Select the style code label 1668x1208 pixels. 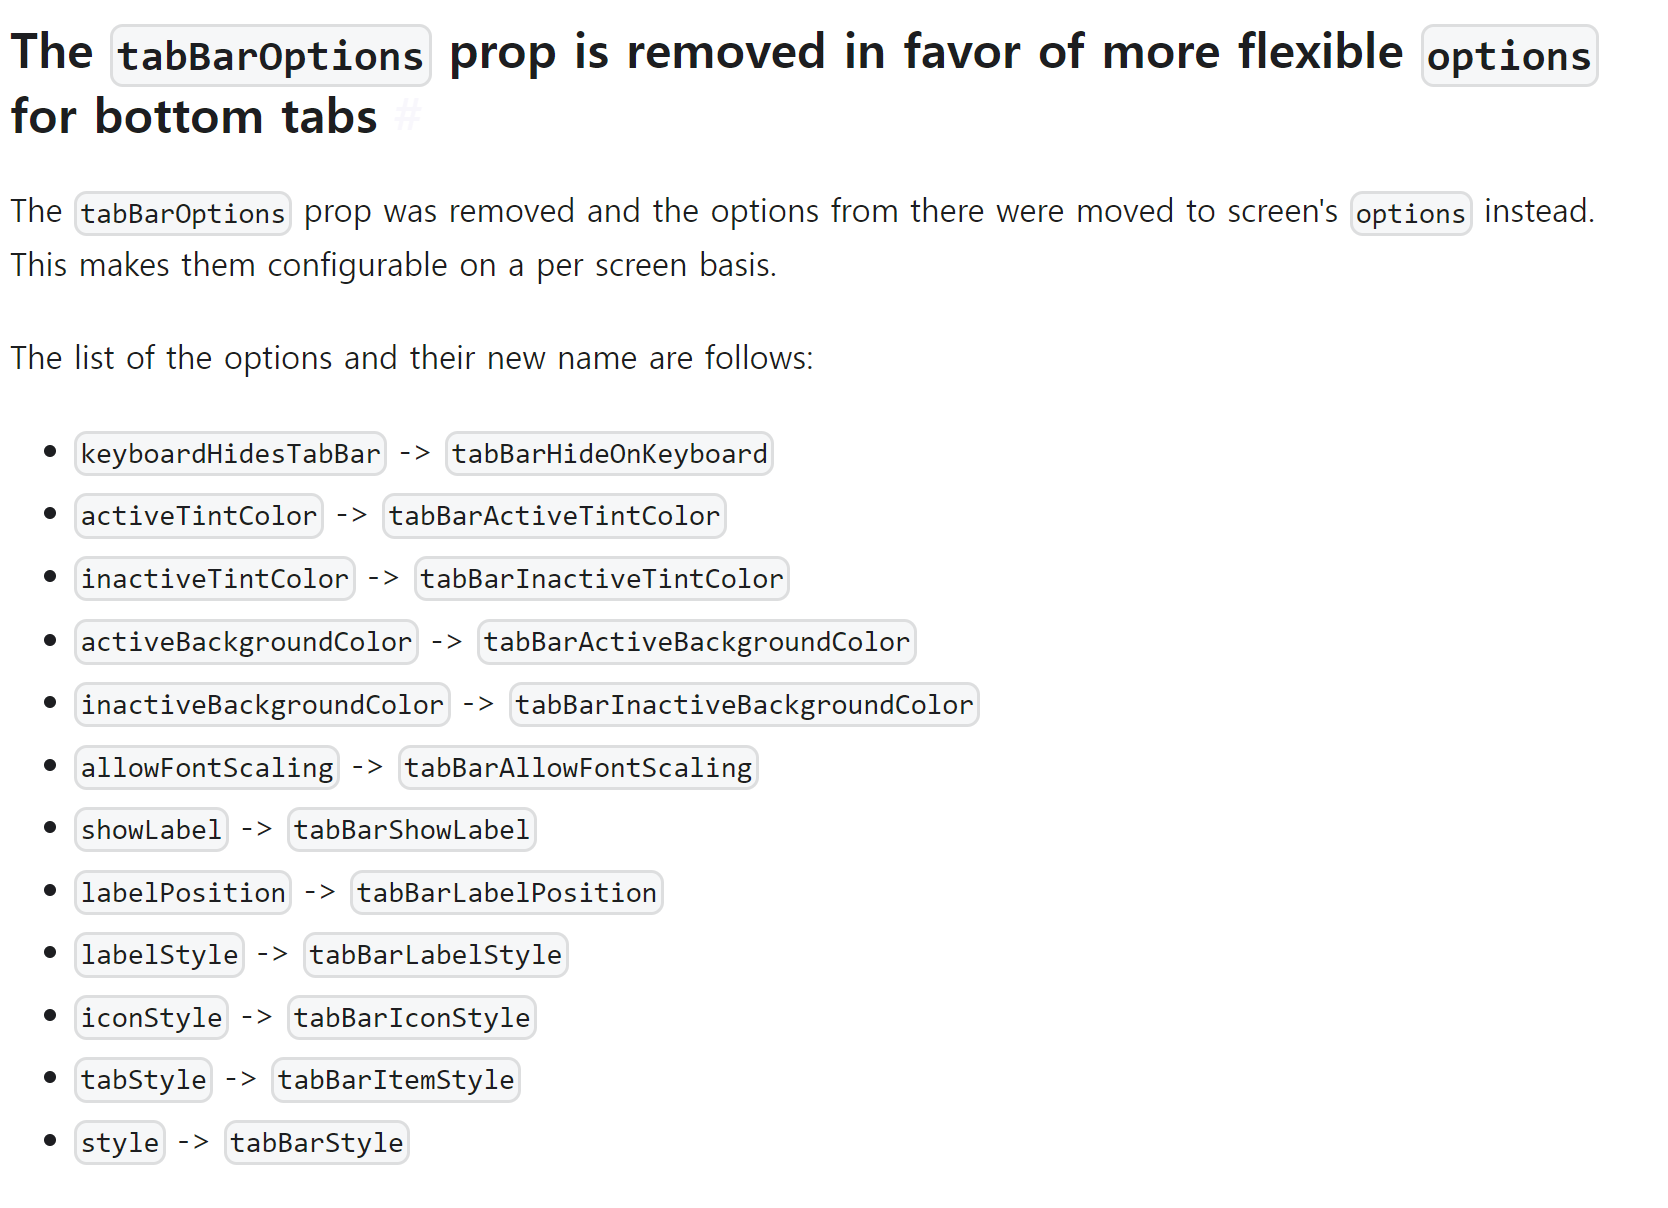[x=120, y=1143]
